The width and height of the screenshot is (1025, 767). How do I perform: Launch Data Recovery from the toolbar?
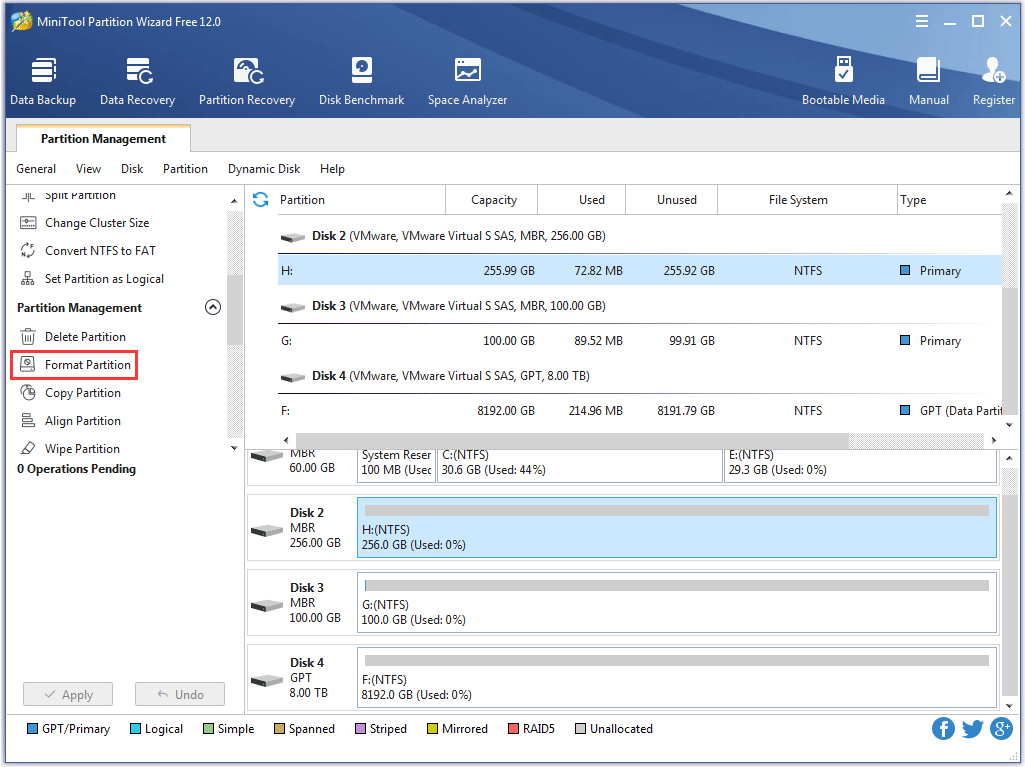tap(137, 81)
